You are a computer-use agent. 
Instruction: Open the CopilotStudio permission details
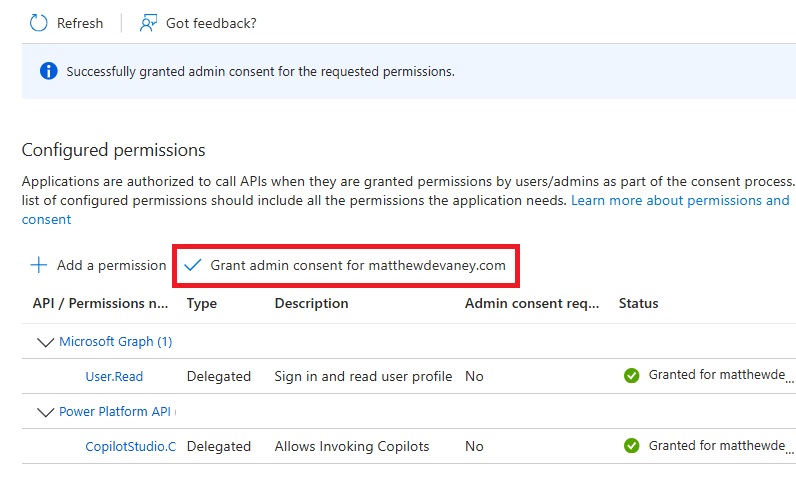pos(130,447)
